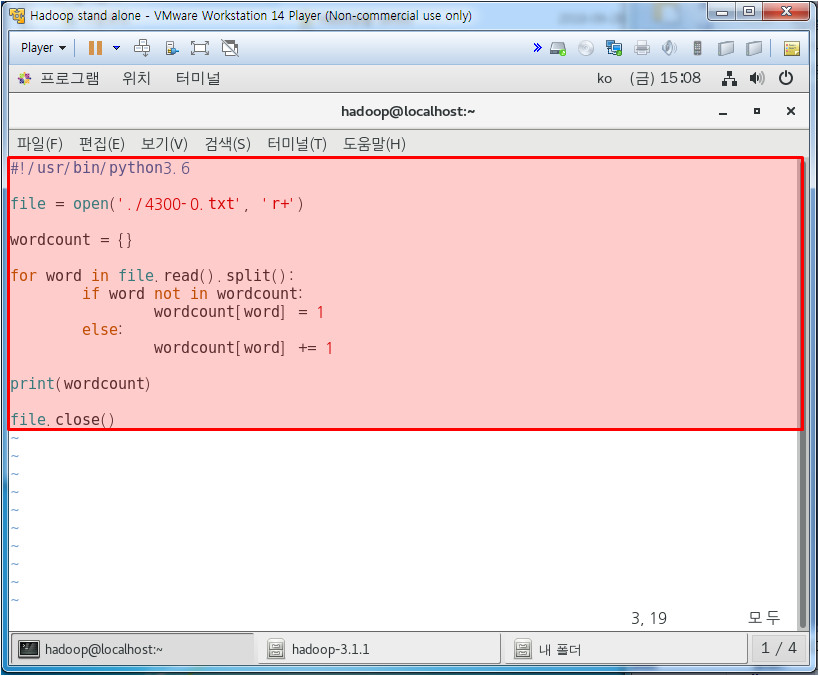Close the hadoop@localhost terminal window
This screenshot has height=676, width=819.
791,111
